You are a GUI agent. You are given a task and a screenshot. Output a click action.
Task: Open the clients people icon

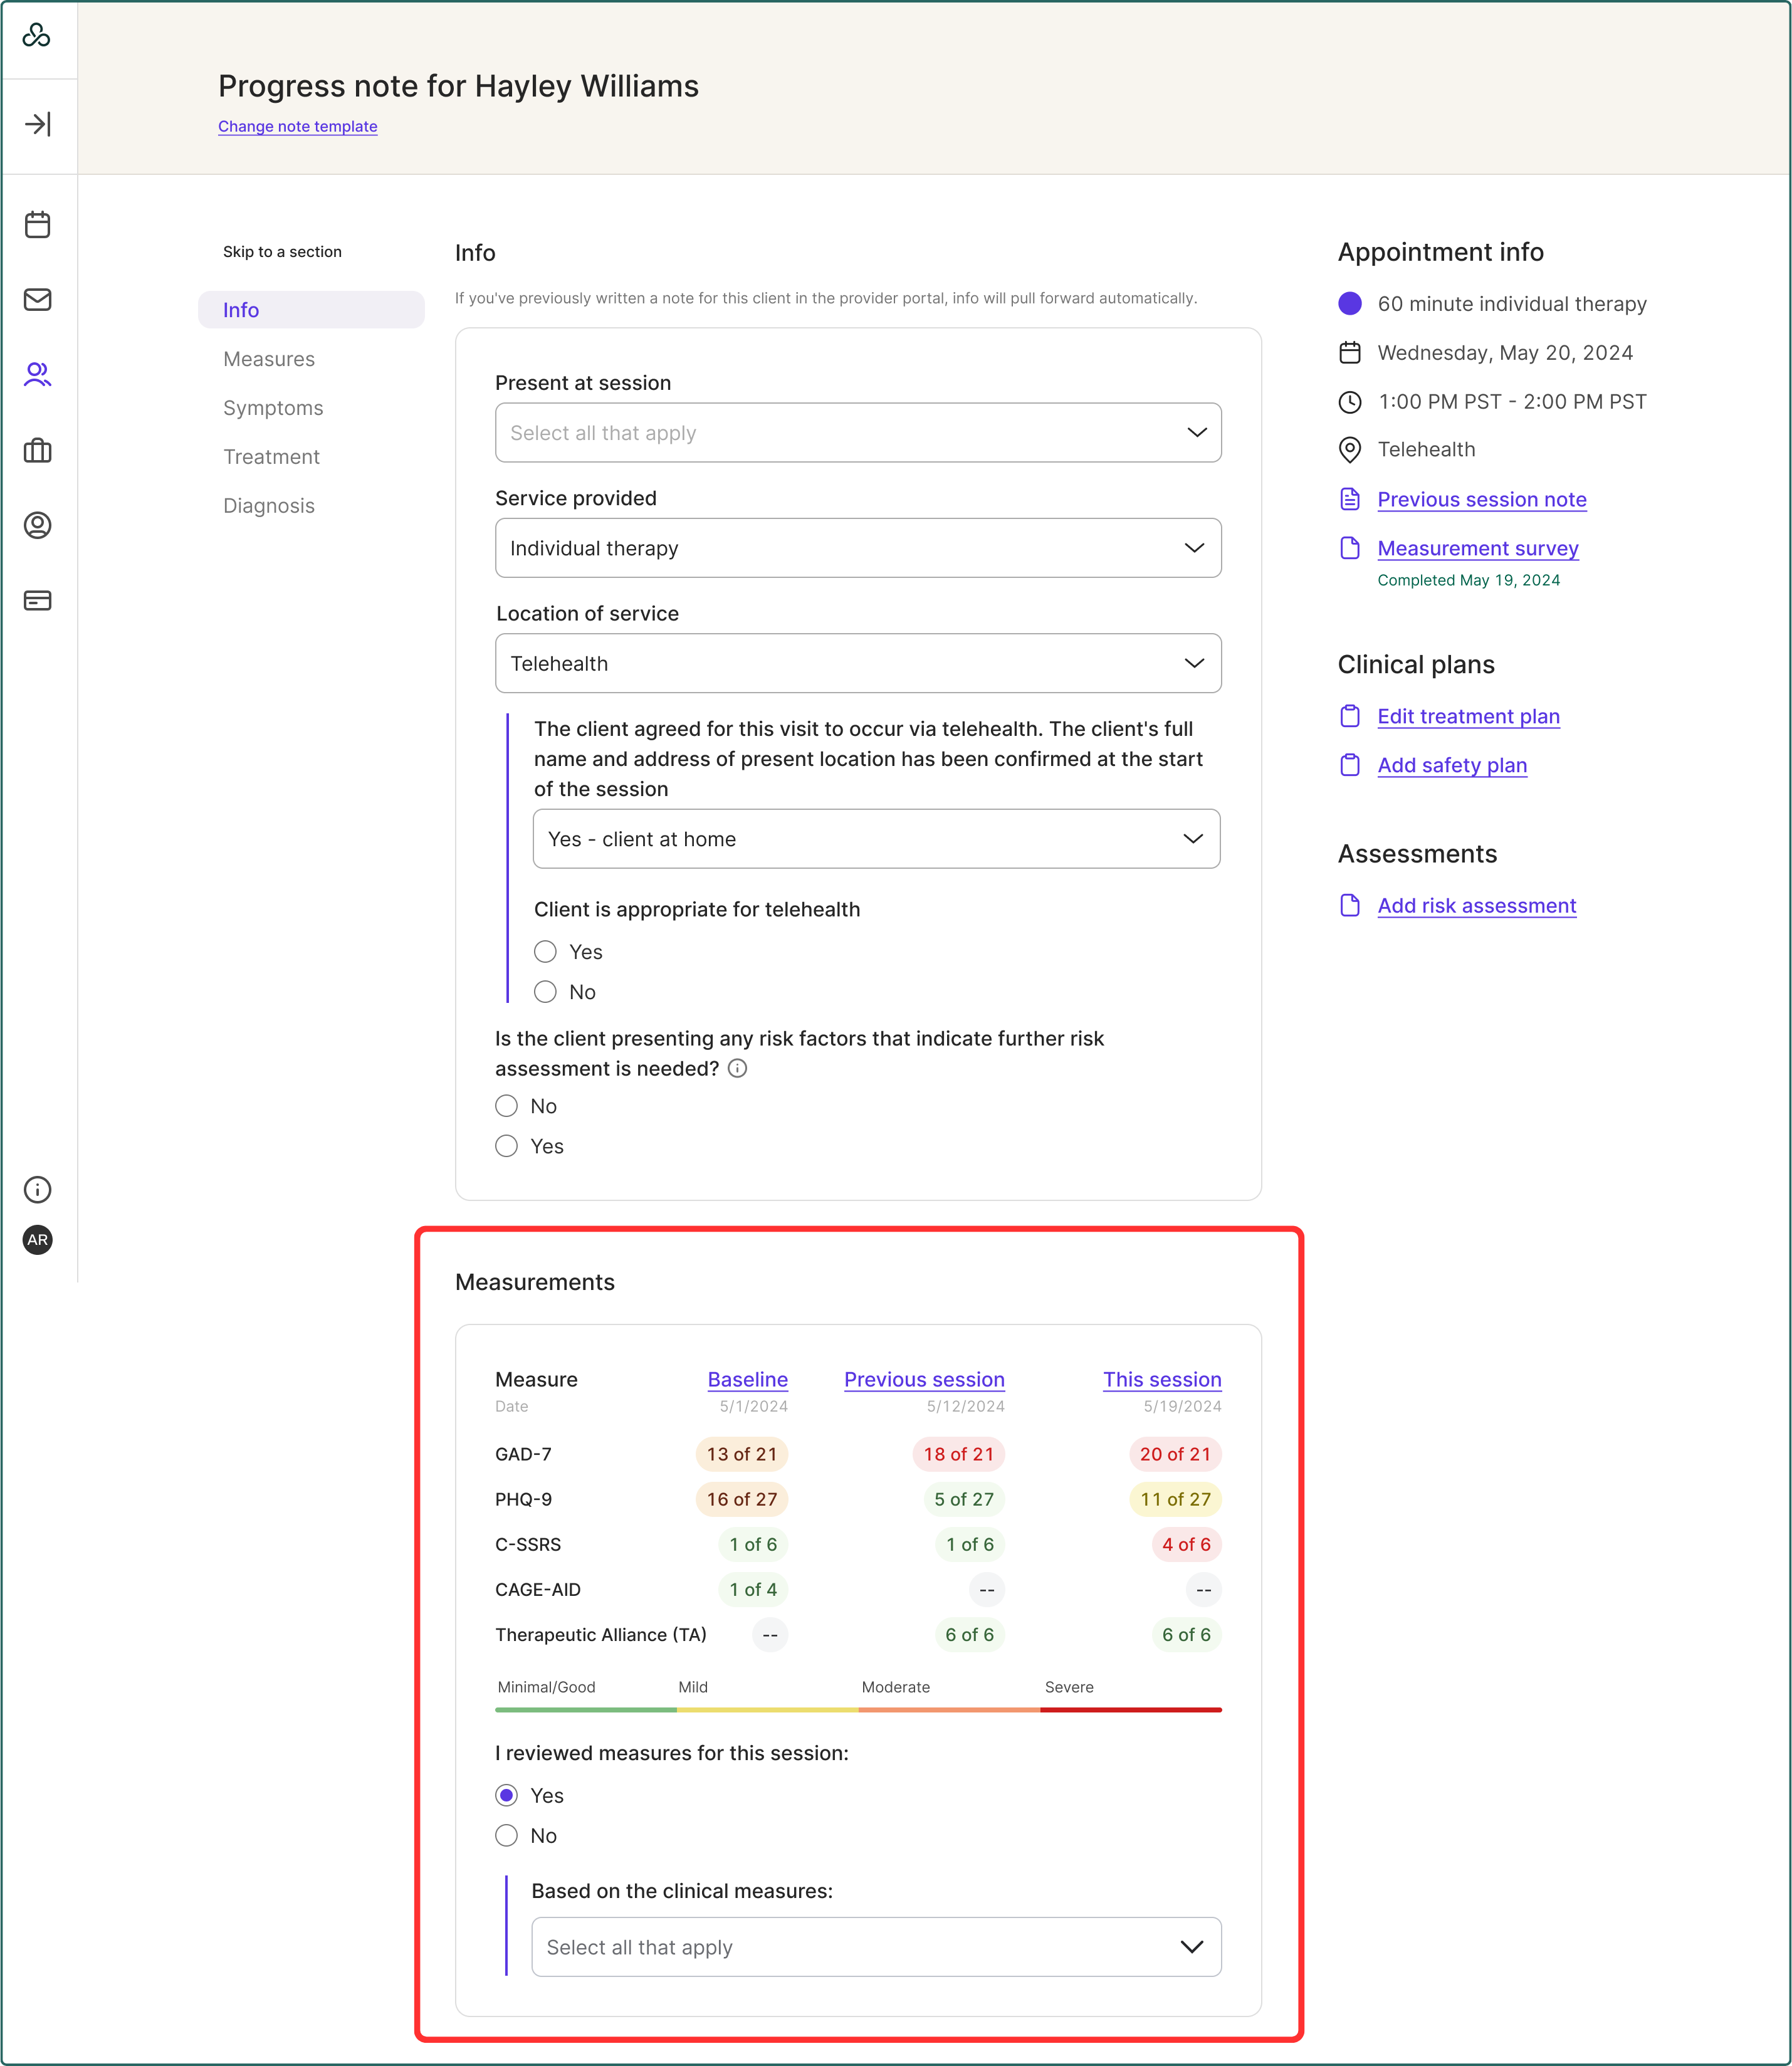pos(37,374)
